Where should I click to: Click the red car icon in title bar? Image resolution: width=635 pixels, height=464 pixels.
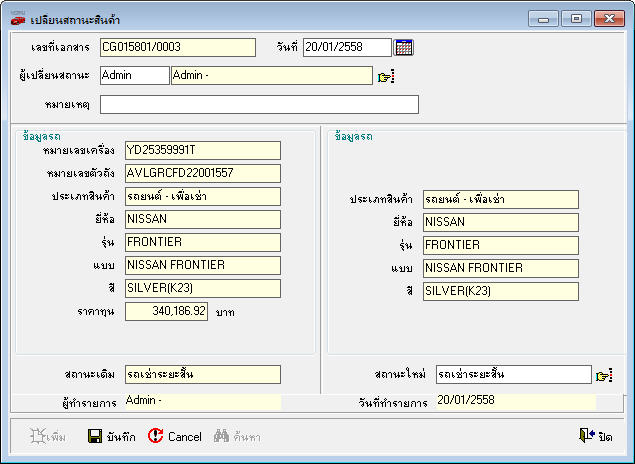click(18, 19)
